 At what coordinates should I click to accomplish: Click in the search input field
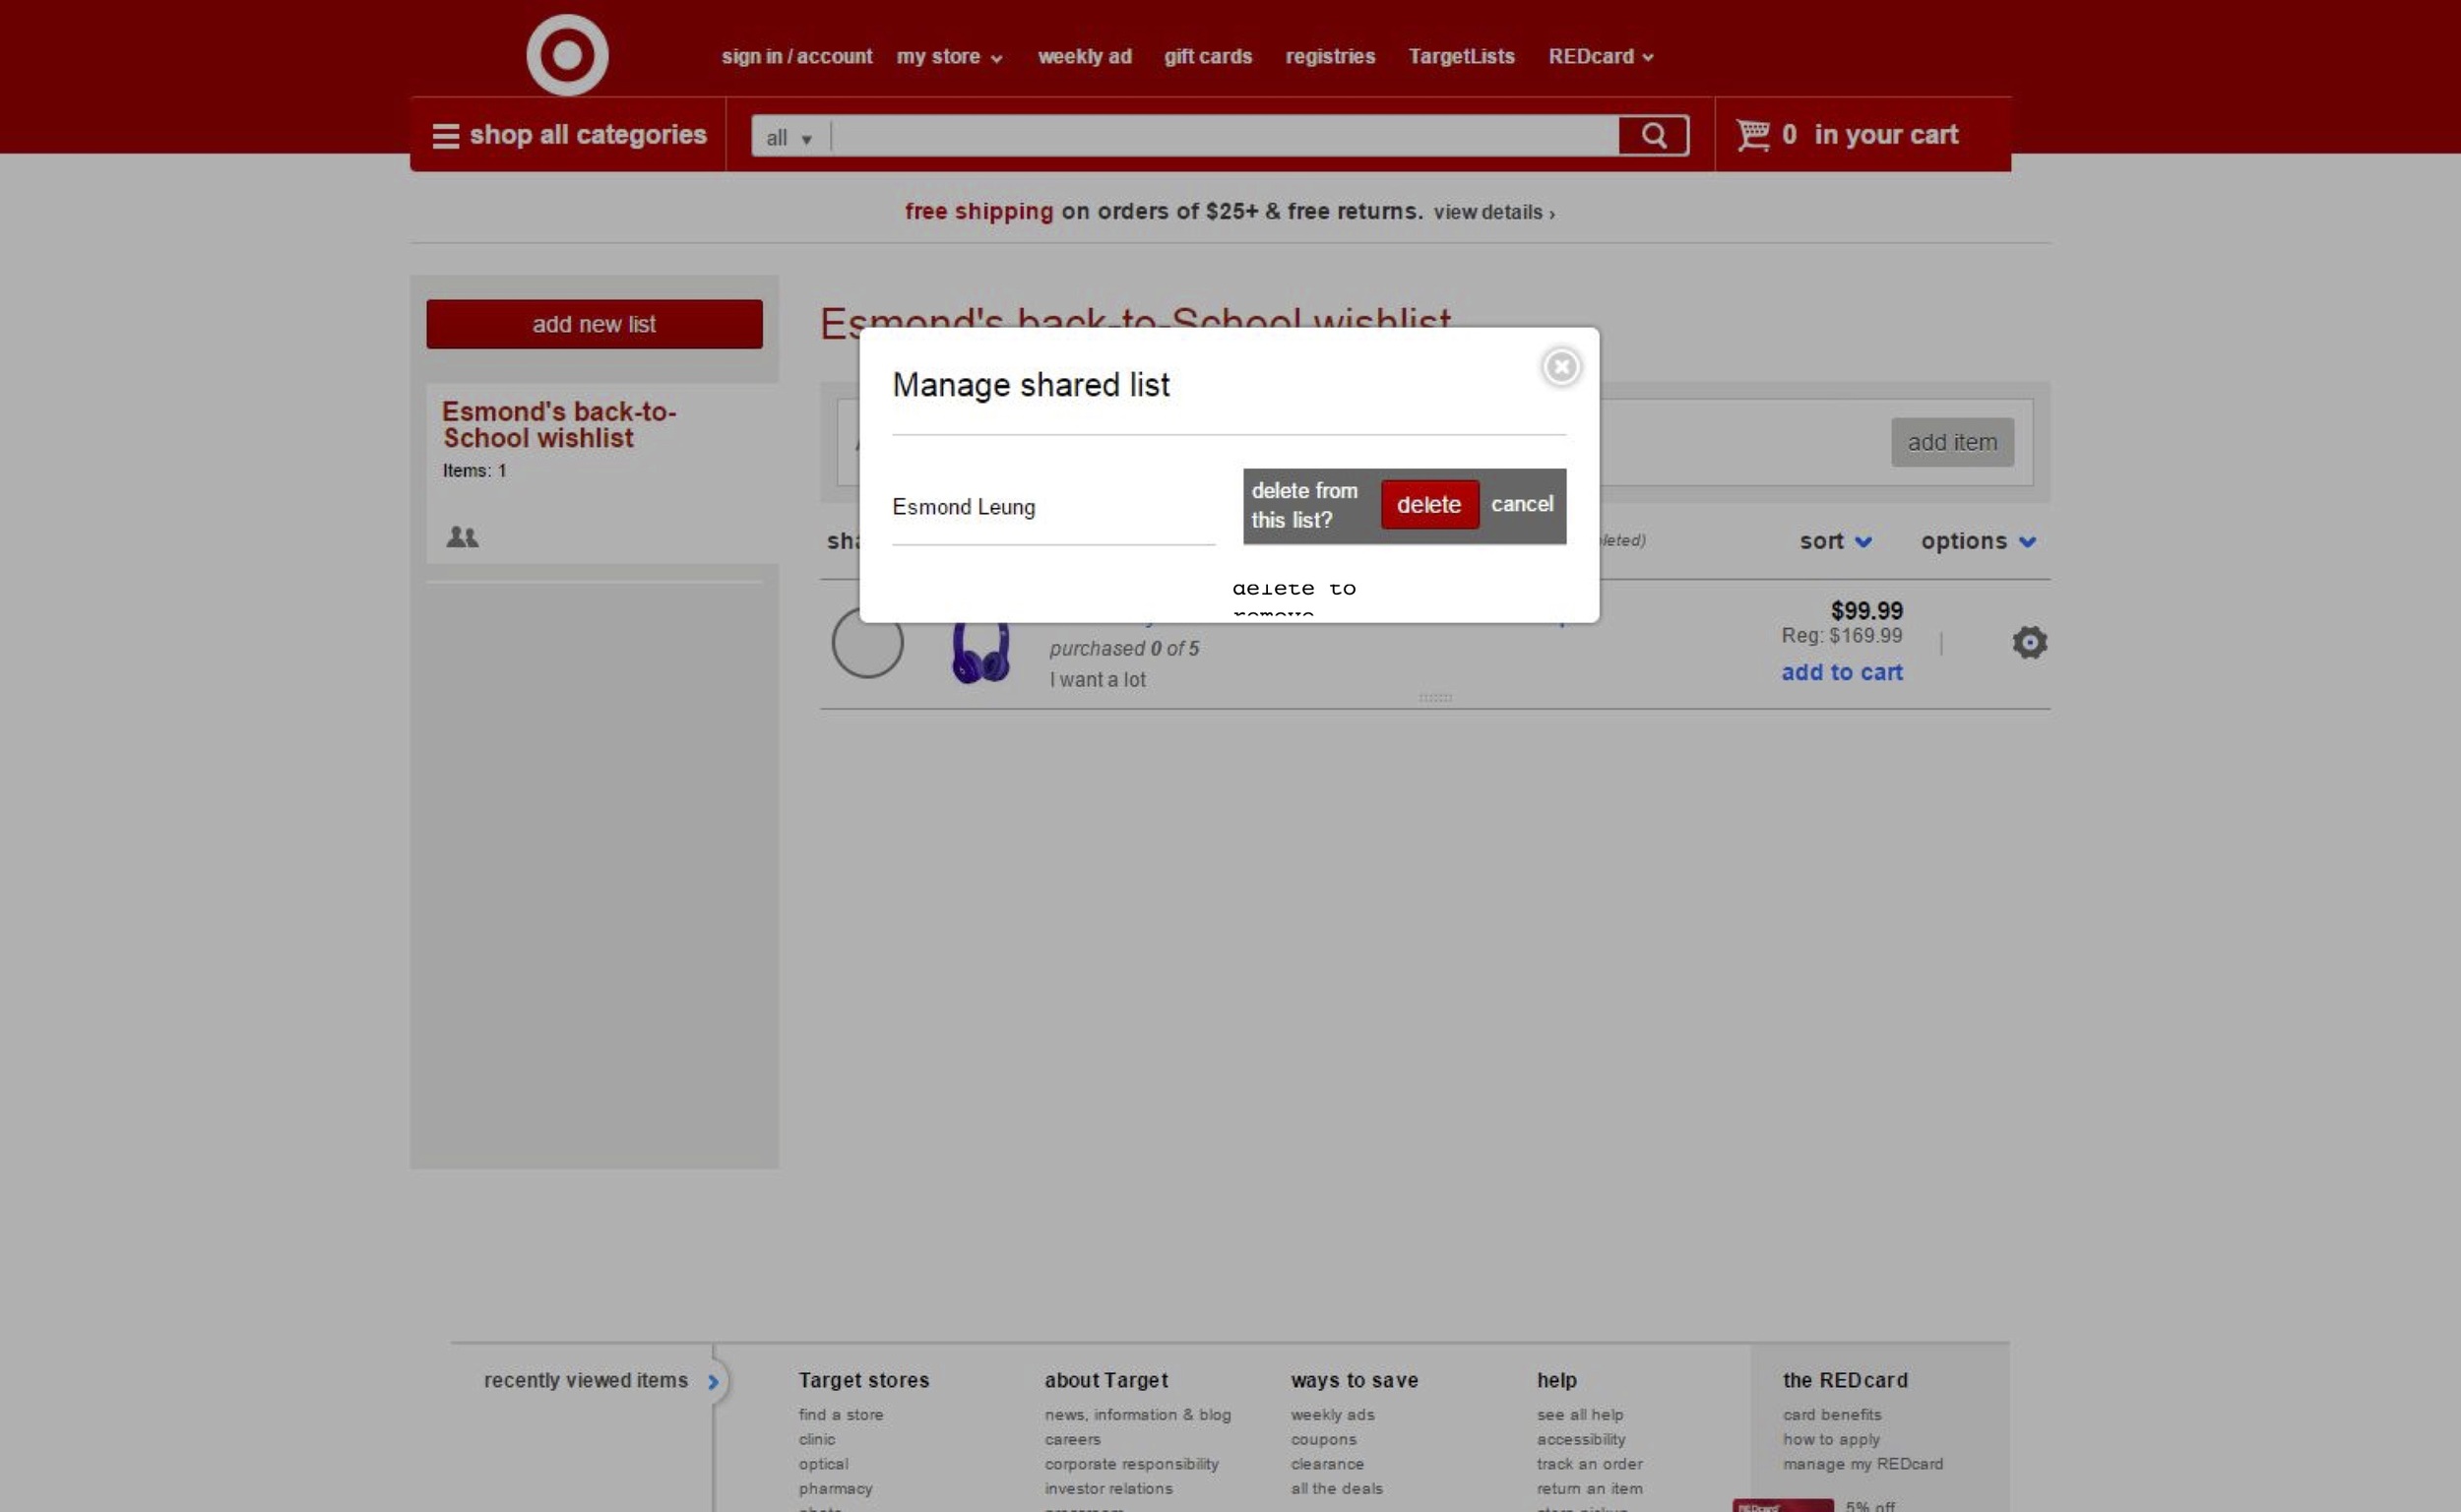point(1224,136)
